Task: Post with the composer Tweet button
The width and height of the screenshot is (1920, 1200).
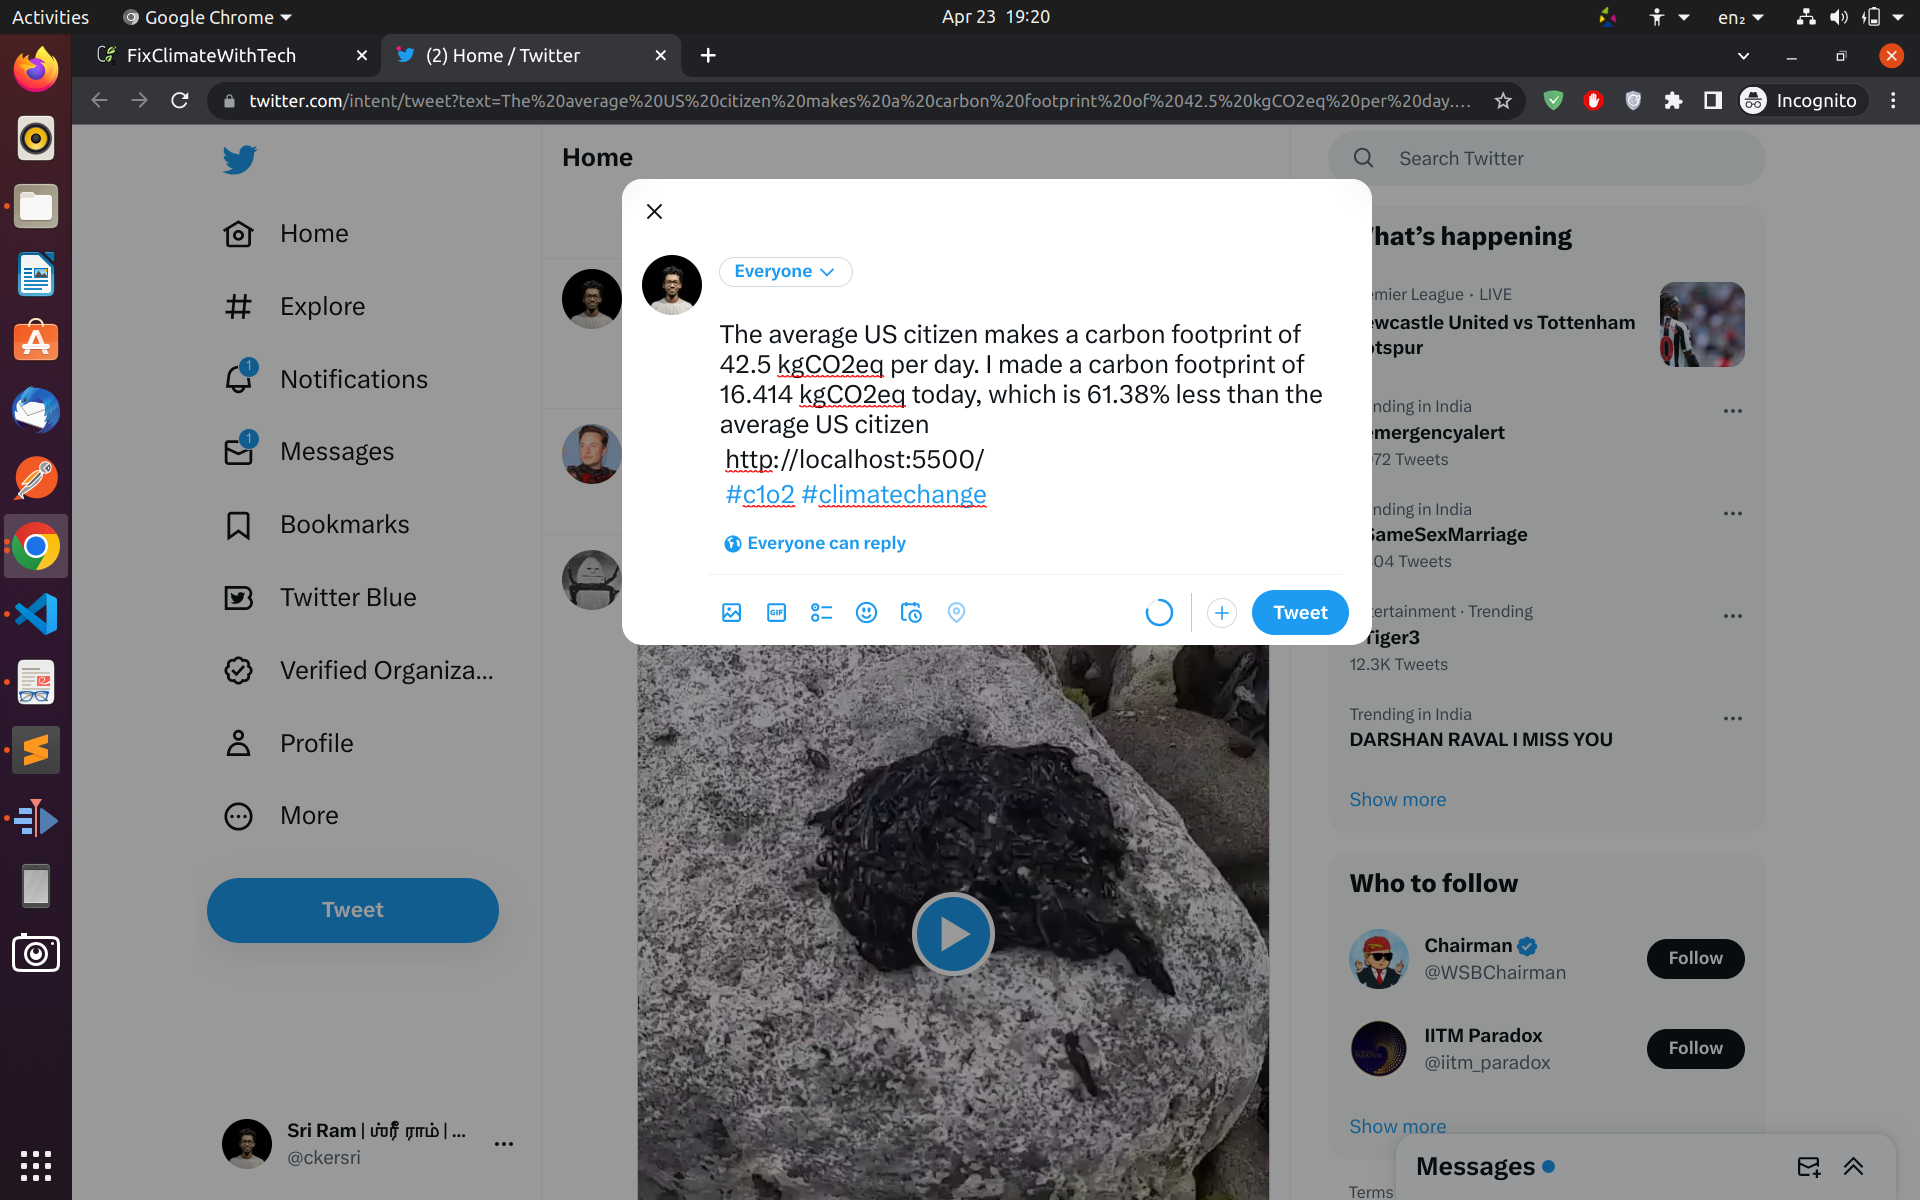Action: pos(1299,613)
